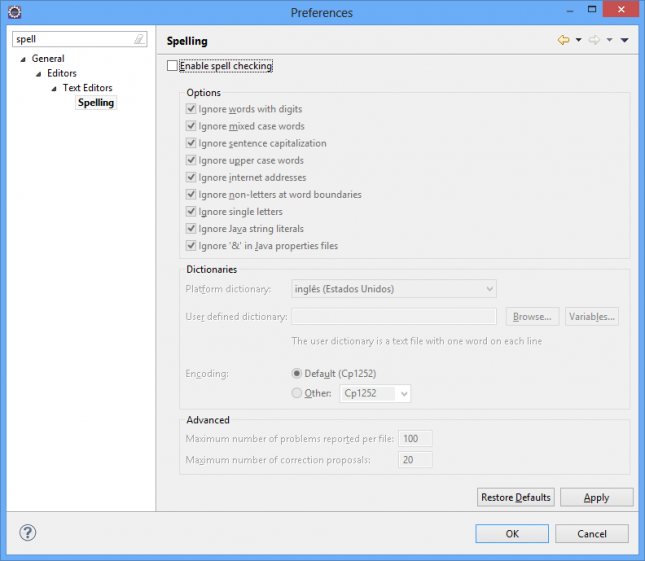
Task: Click the 'Dictionaries' group label
Action: point(211,269)
